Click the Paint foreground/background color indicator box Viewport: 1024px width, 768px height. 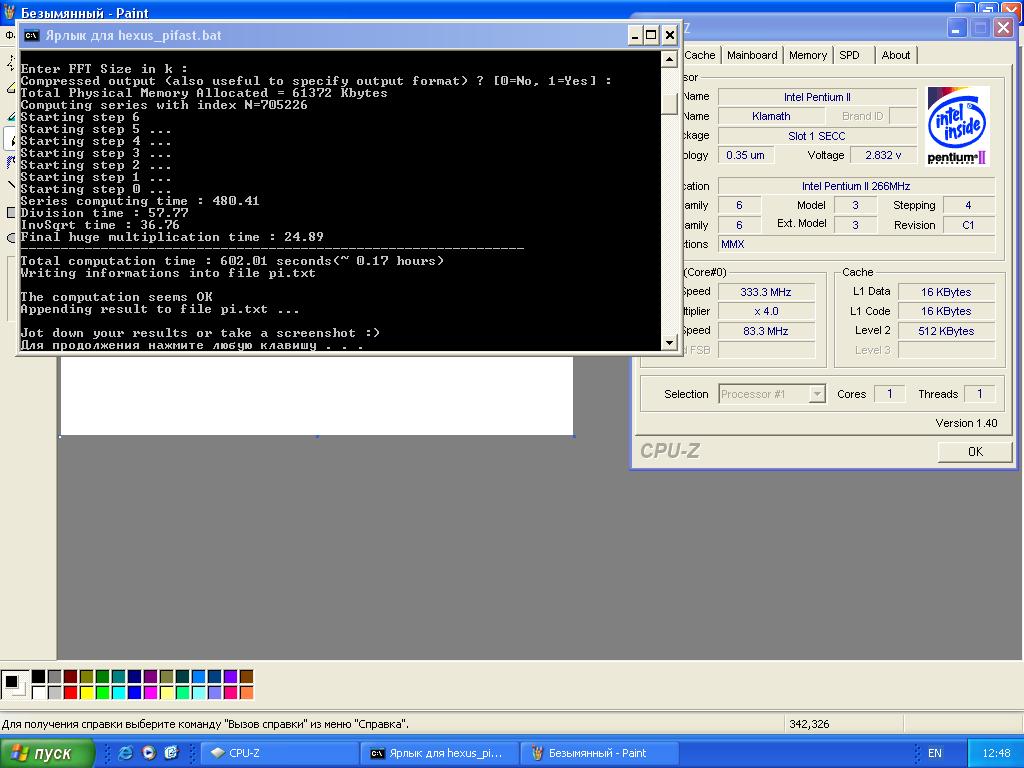pos(15,684)
